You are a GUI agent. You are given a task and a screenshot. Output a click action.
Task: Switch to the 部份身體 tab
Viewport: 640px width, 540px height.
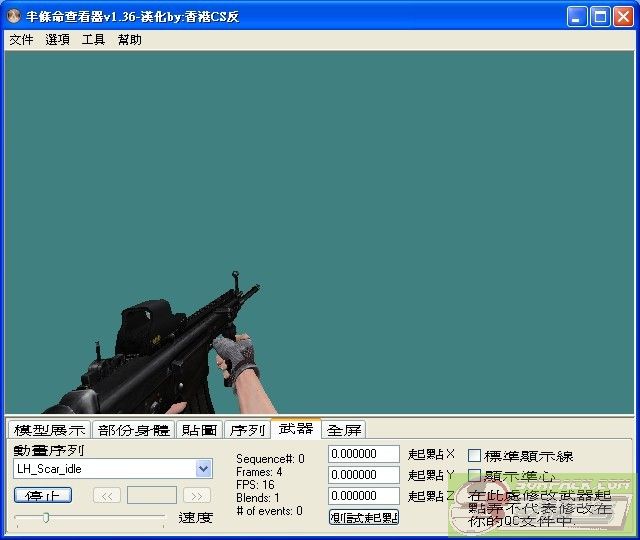click(133, 430)
